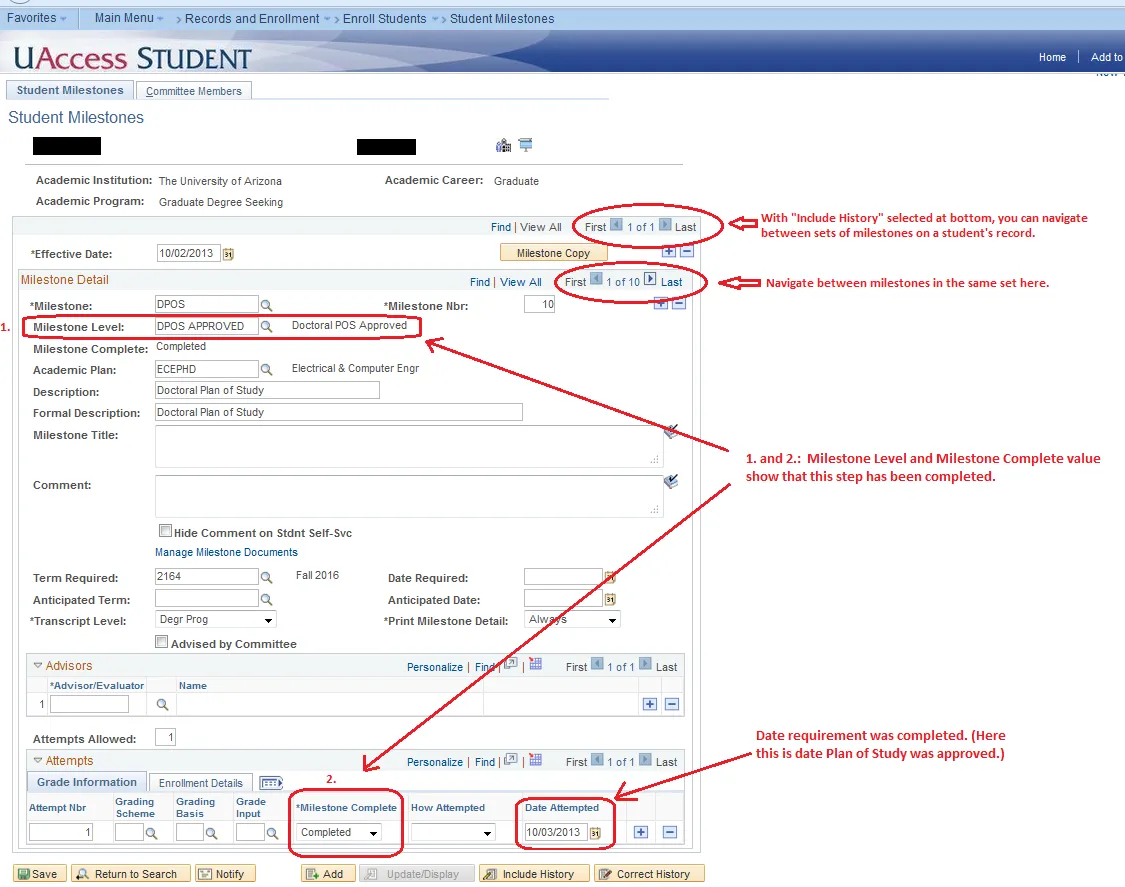Go to next milestone in Milestone Detail
This screenshot has height=887, width=1125.
pyautogui.click(x=650, y=279)
